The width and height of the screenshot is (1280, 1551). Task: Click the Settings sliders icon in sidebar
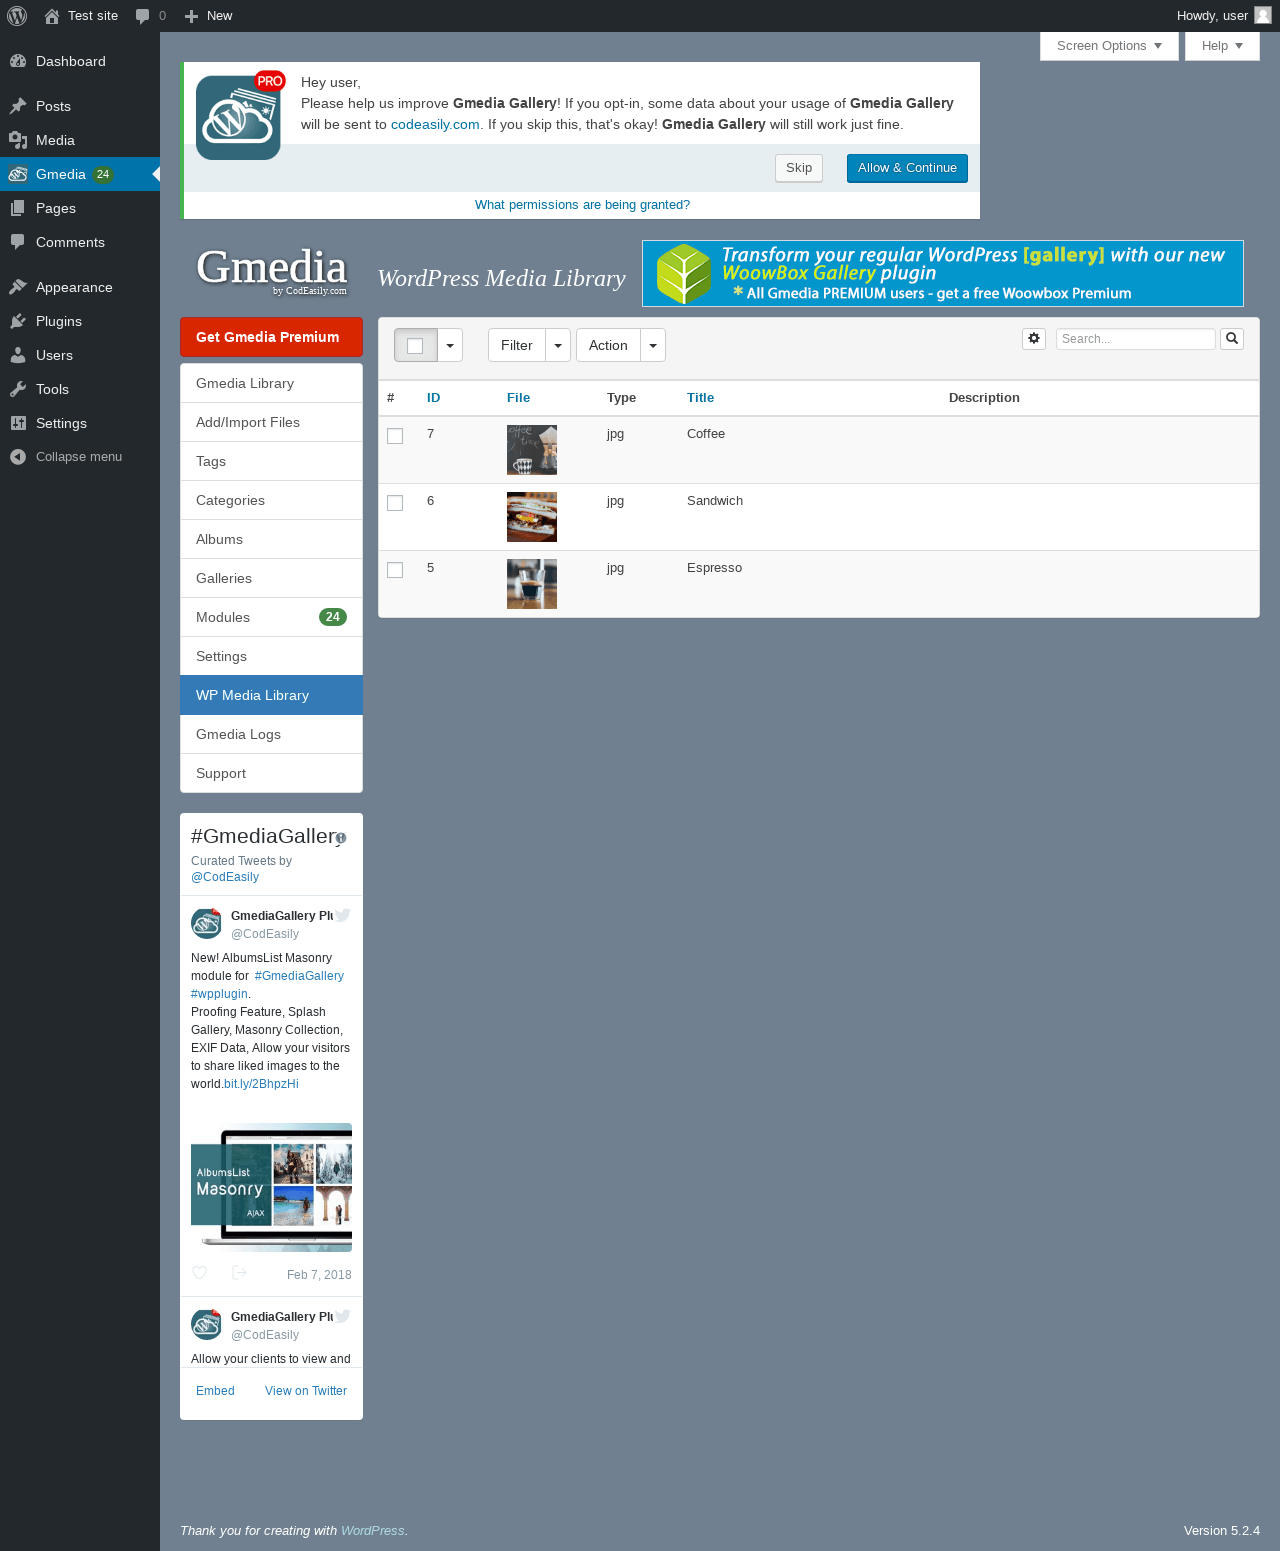click(x=18, y=423)
